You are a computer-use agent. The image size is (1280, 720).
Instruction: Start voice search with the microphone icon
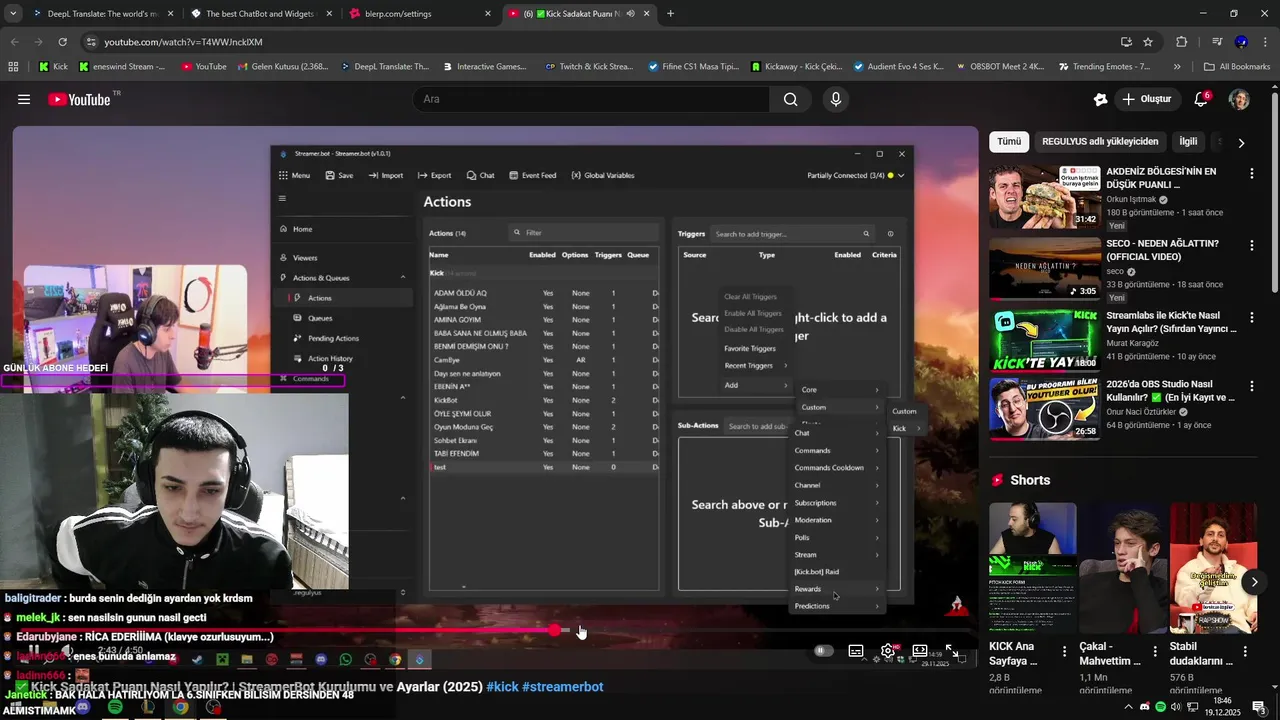tap(836, 99)
